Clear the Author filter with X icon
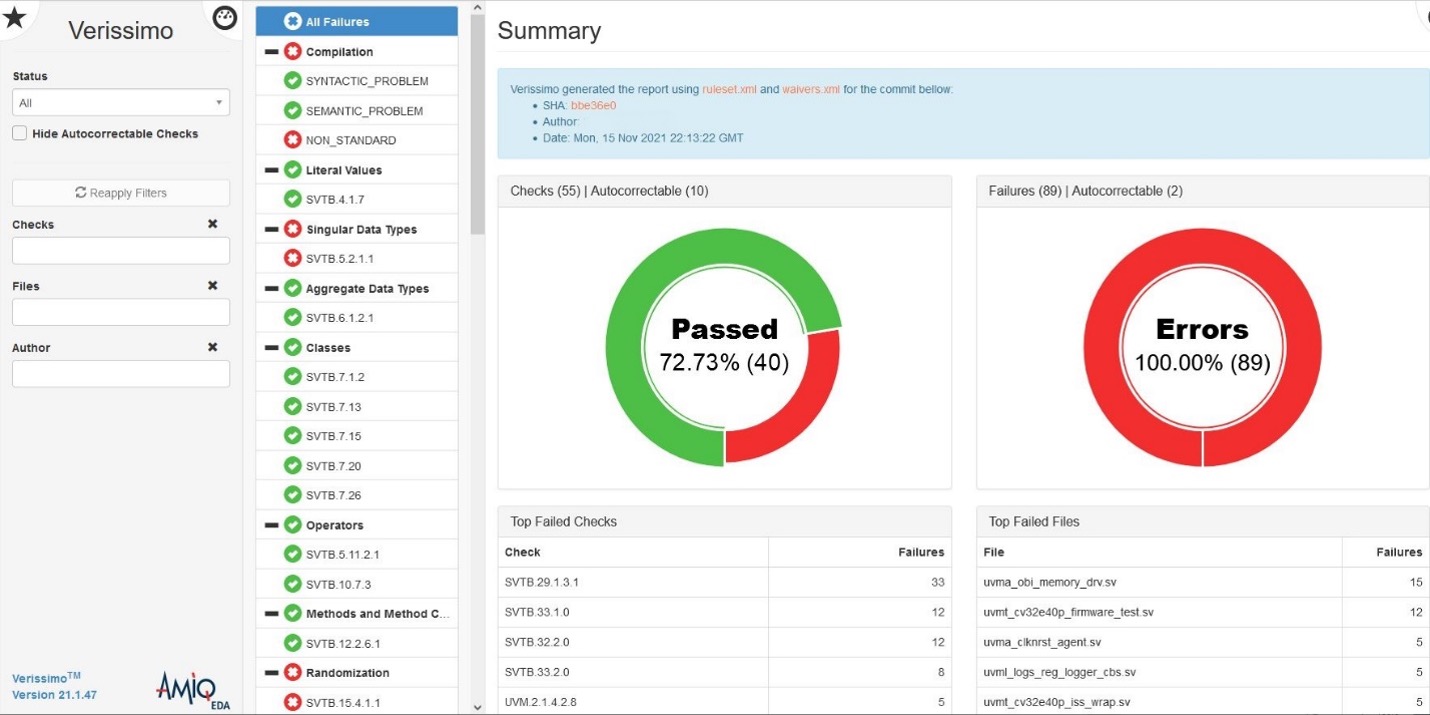1430x715 pixels. pyautogui.click(x=212, y=347)
